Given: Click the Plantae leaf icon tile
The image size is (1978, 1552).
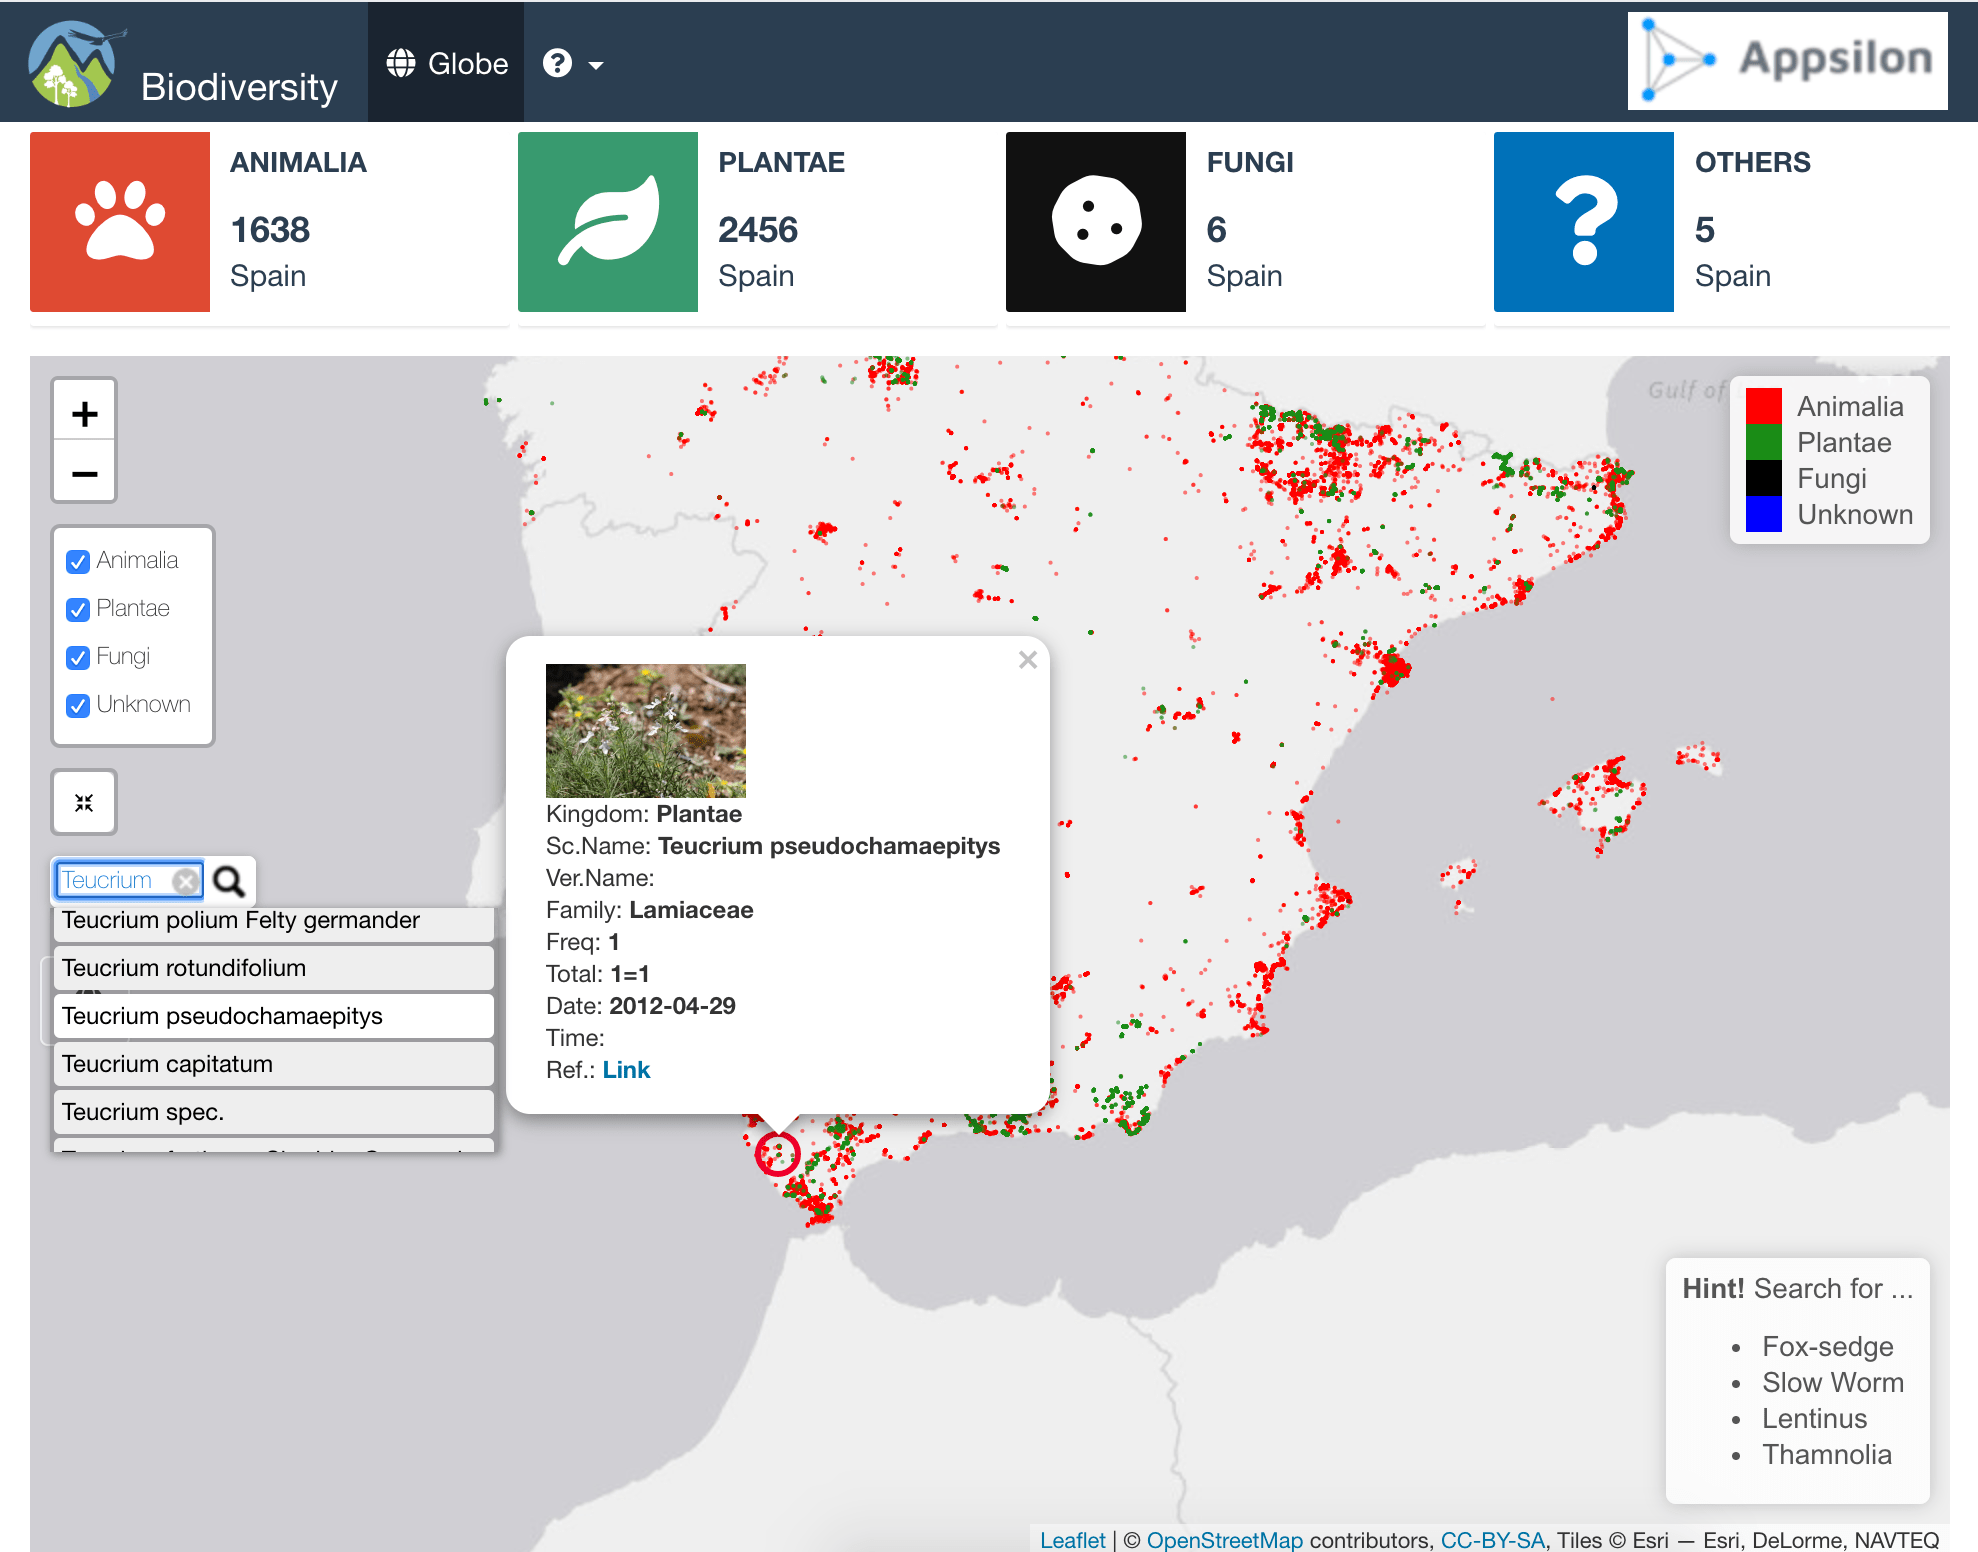Looking at the screenshot, I should (607, 221).
